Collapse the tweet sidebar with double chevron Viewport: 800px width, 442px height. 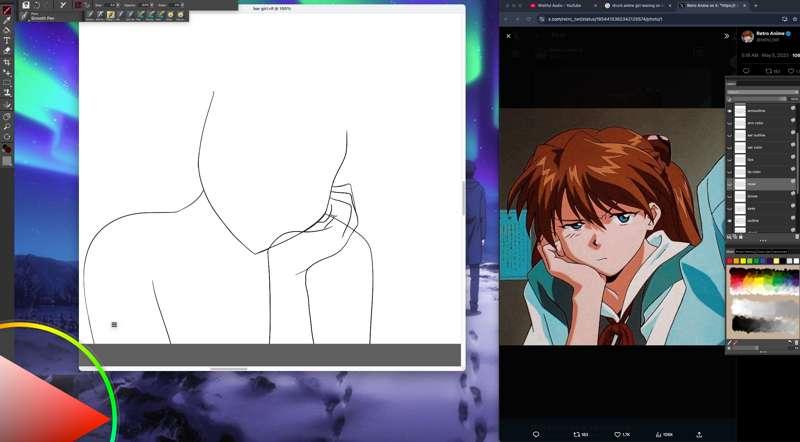click(727, 36)
